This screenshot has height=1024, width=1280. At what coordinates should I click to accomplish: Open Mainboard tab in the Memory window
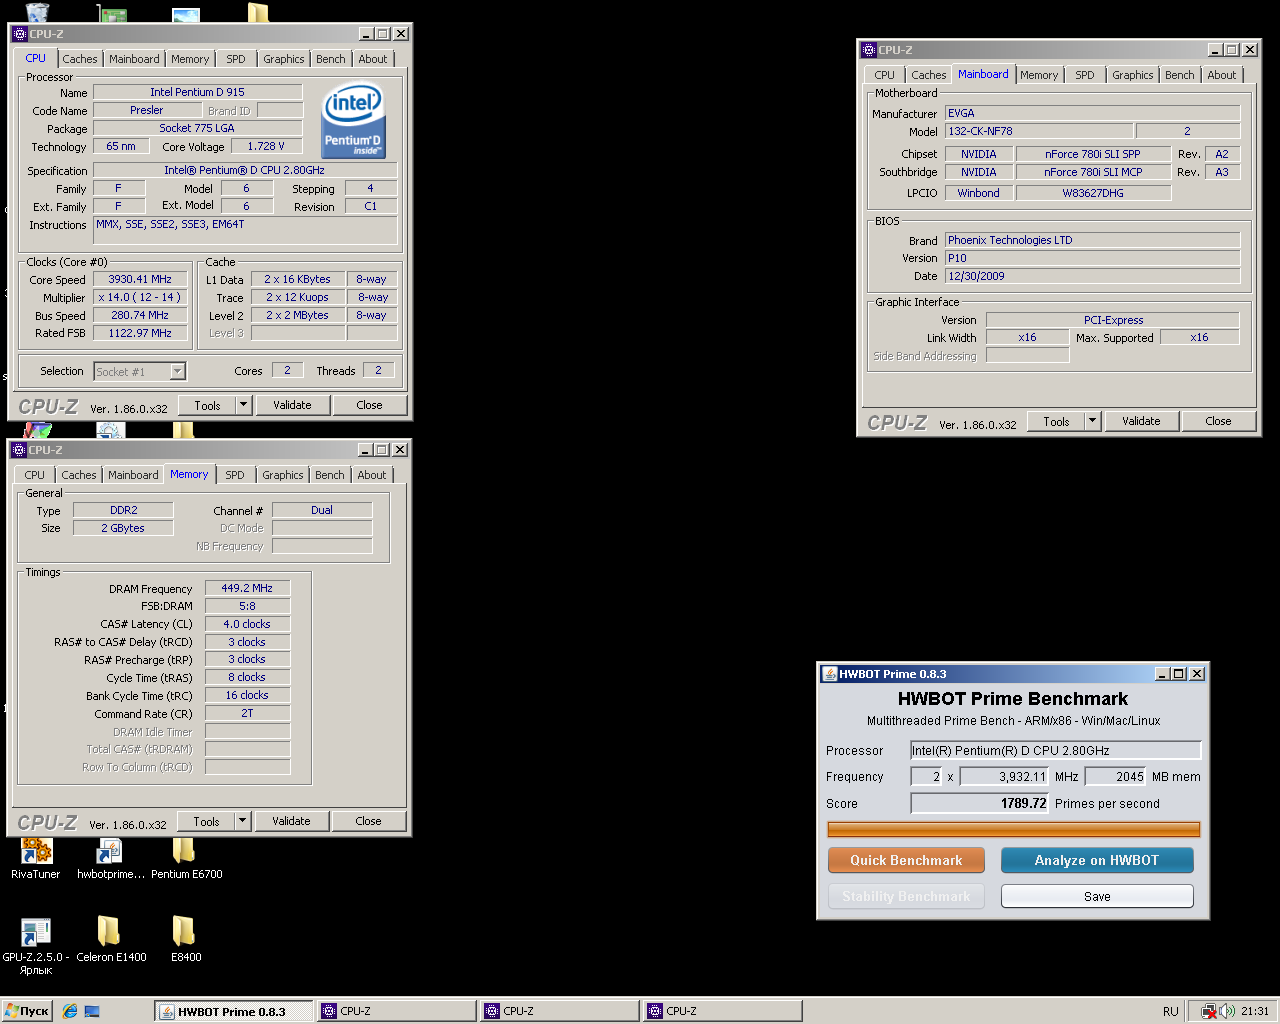tap(133, 475)
